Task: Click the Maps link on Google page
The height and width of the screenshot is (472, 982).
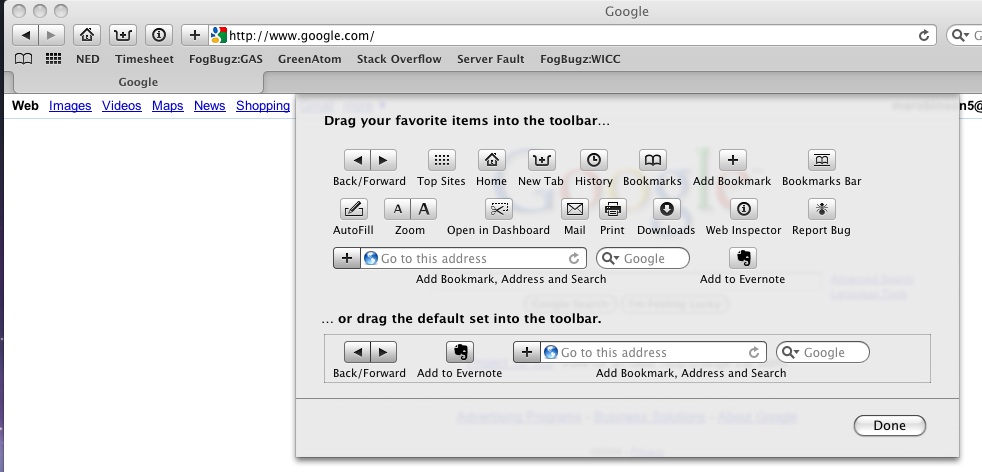Action: (168, 106)
